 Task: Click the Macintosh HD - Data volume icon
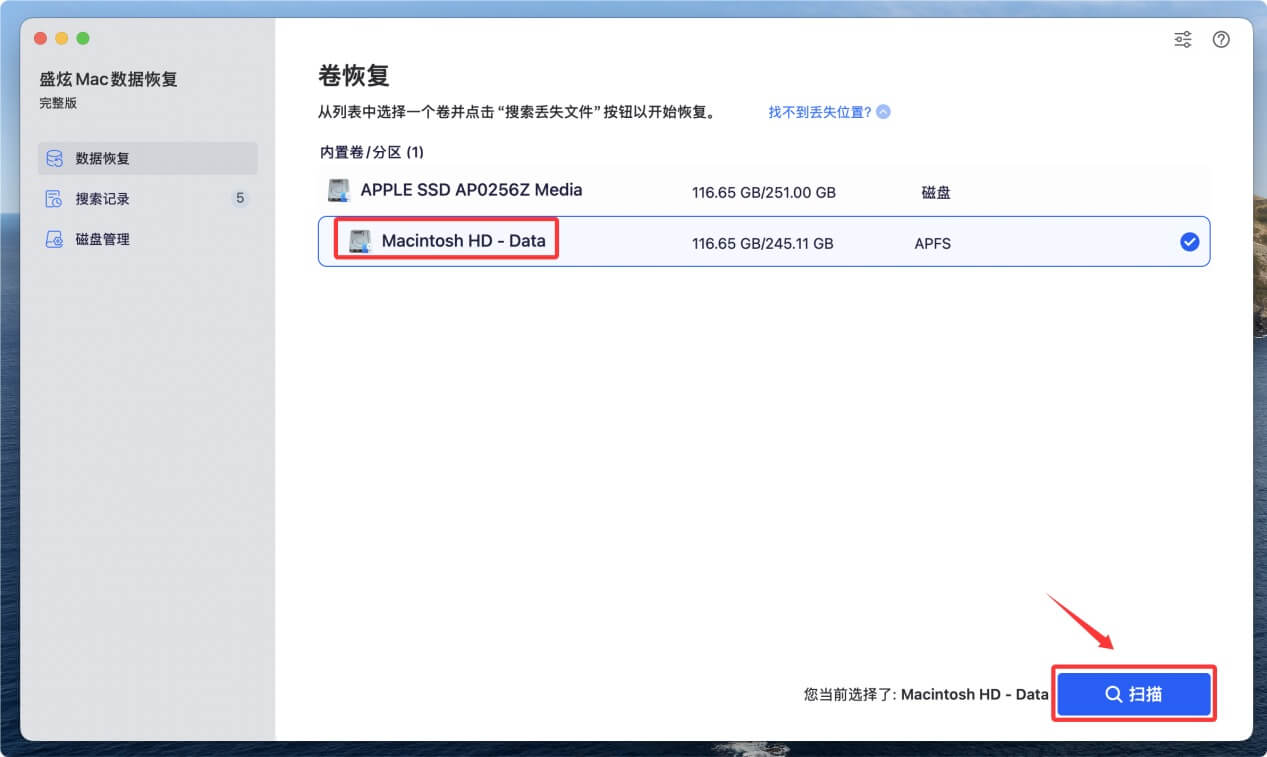pyautogui.click(x=362, y=240)
